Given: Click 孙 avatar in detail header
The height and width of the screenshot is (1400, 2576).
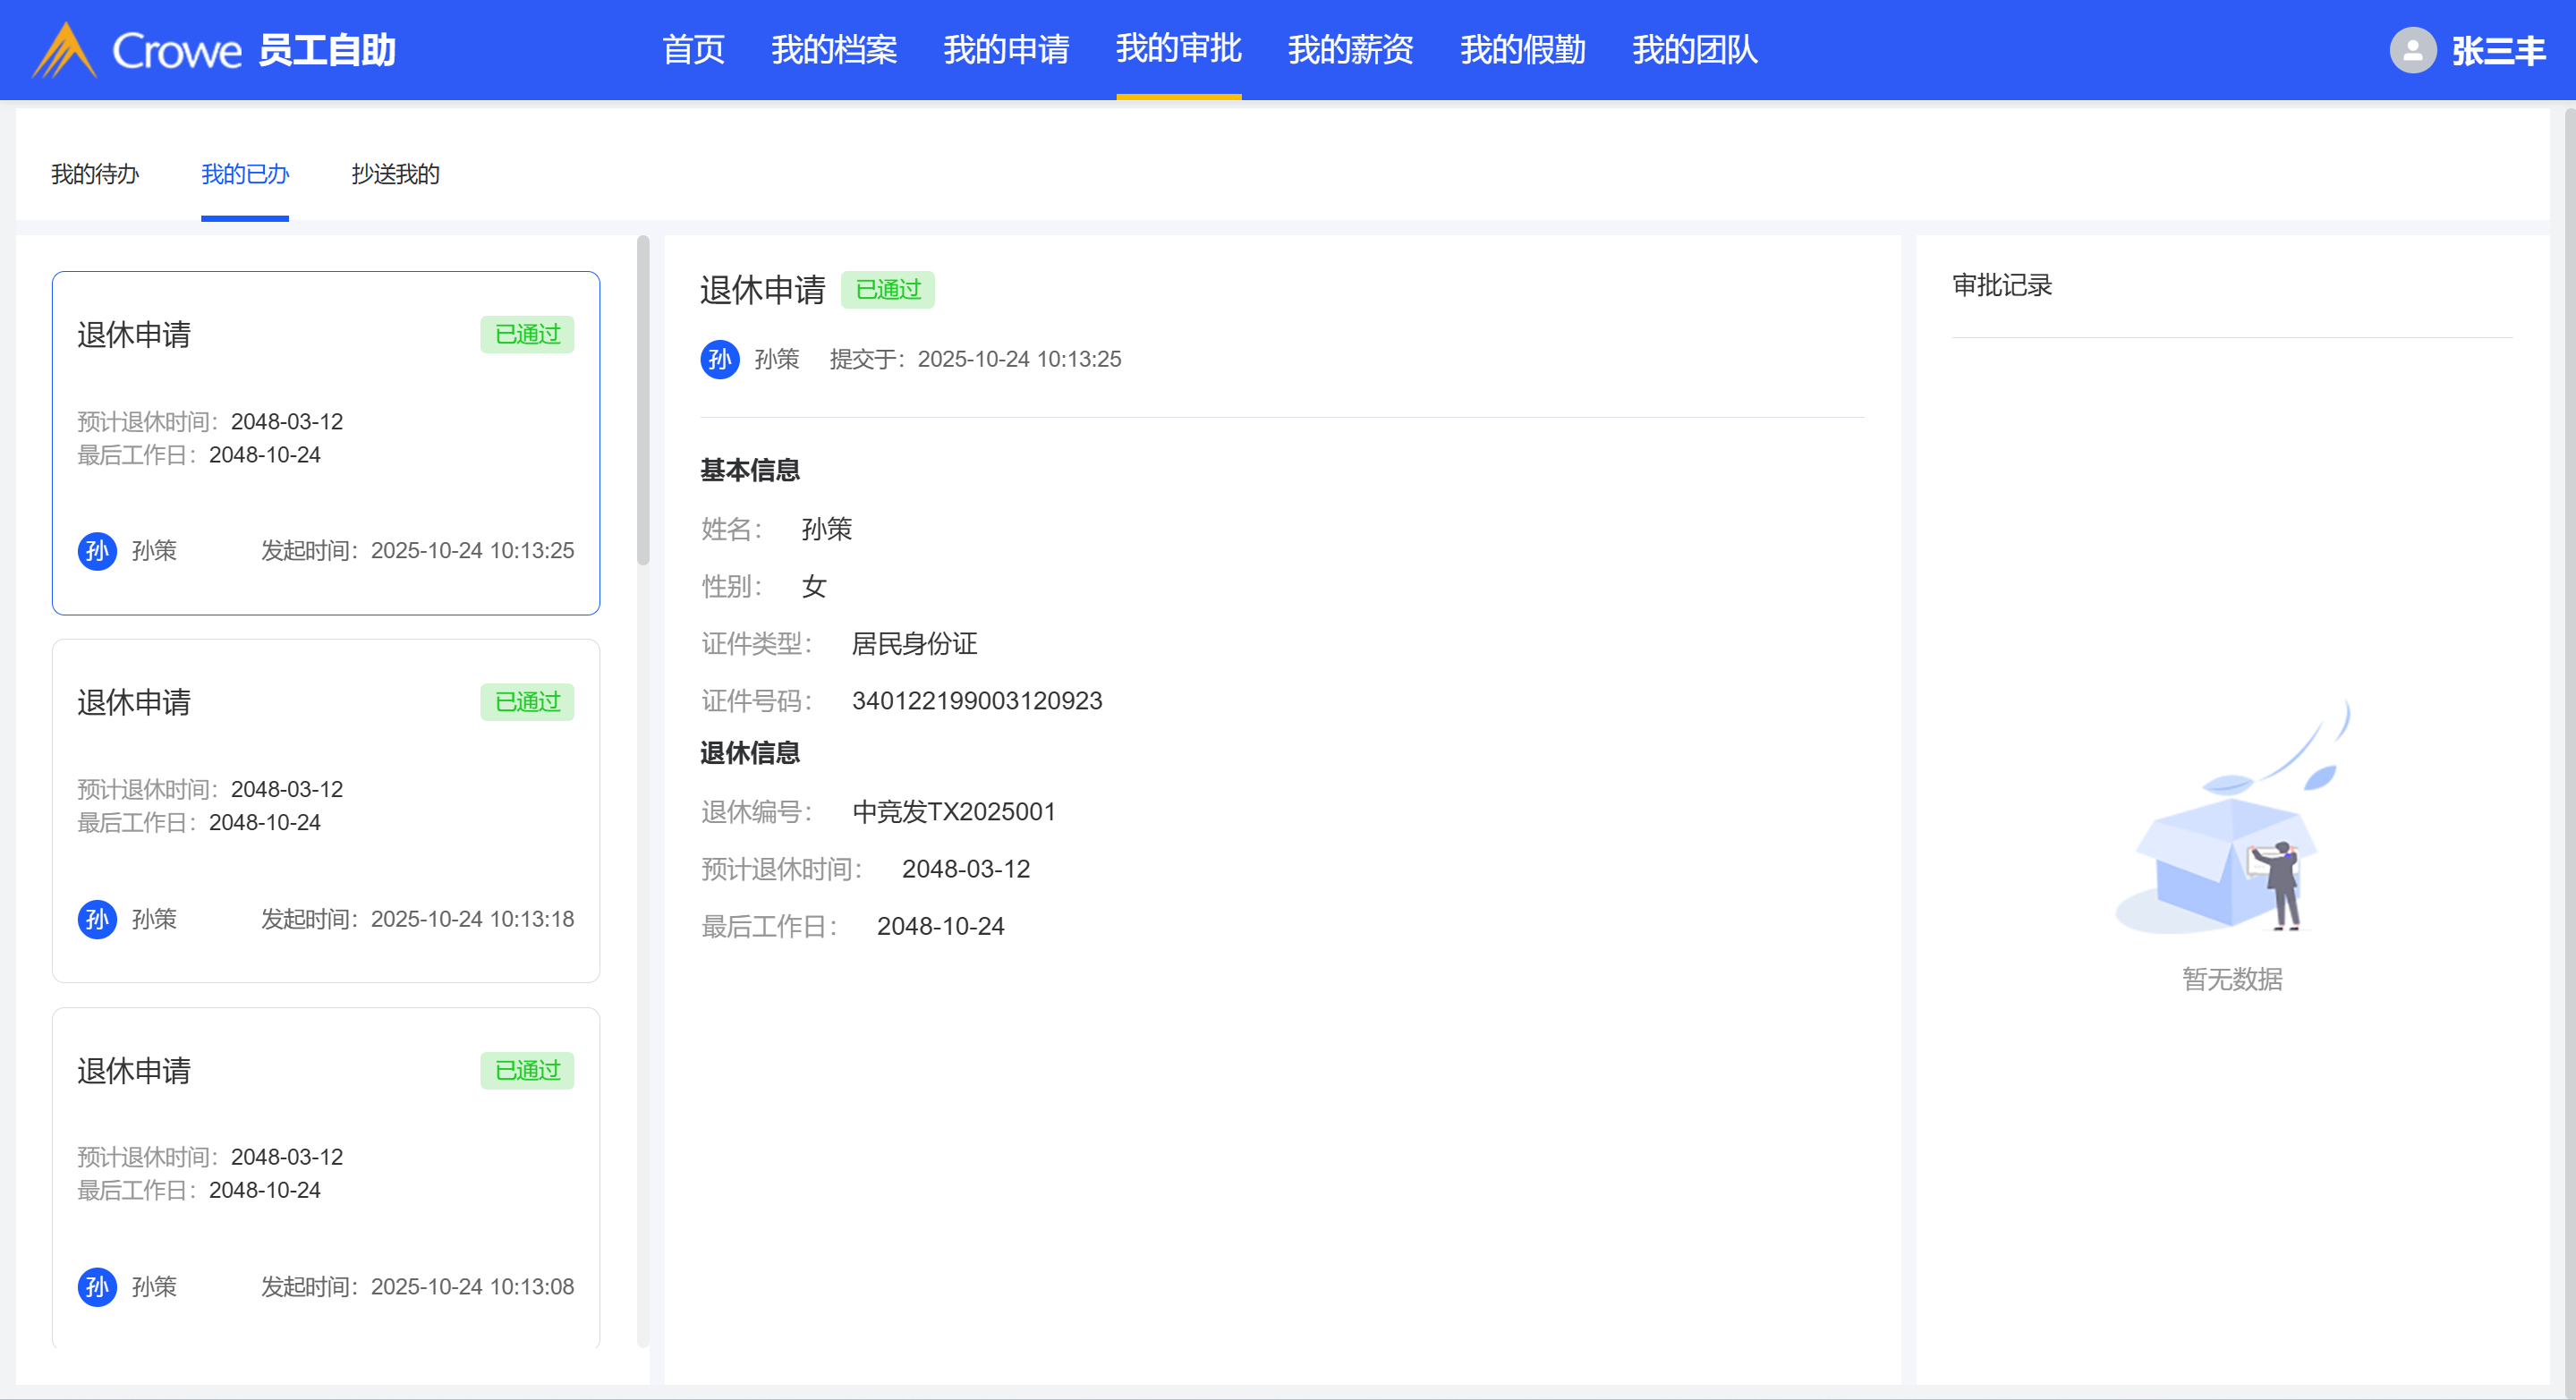Looking at the screenshot, I should click(719, 359).
